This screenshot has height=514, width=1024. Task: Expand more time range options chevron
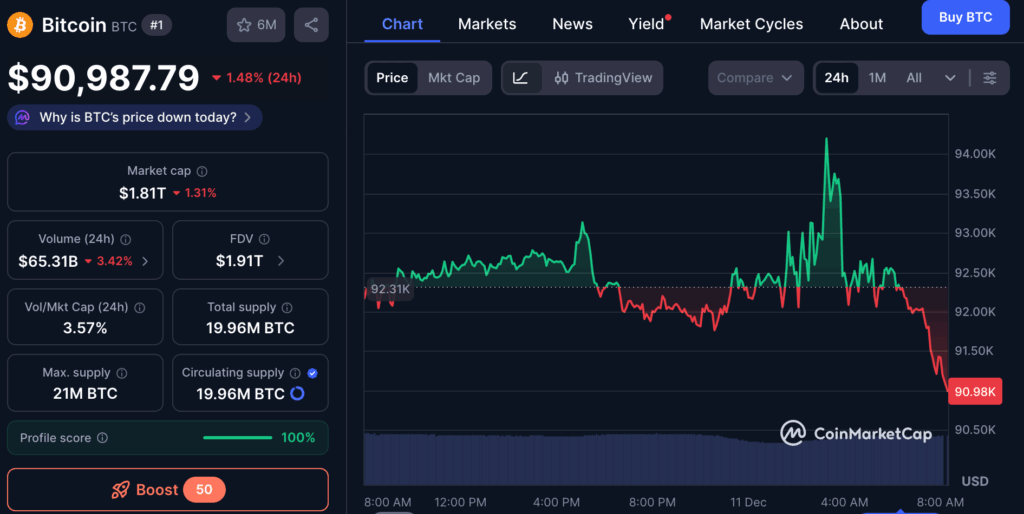[950, 78]
